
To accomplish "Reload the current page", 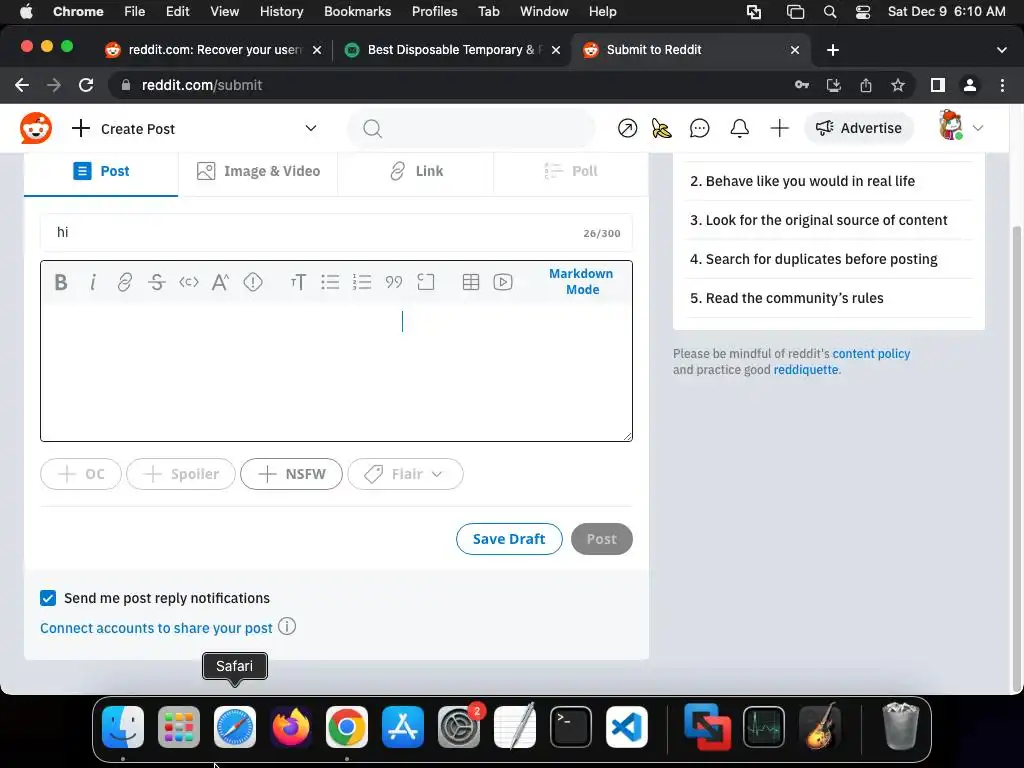I will pos(86,85).
